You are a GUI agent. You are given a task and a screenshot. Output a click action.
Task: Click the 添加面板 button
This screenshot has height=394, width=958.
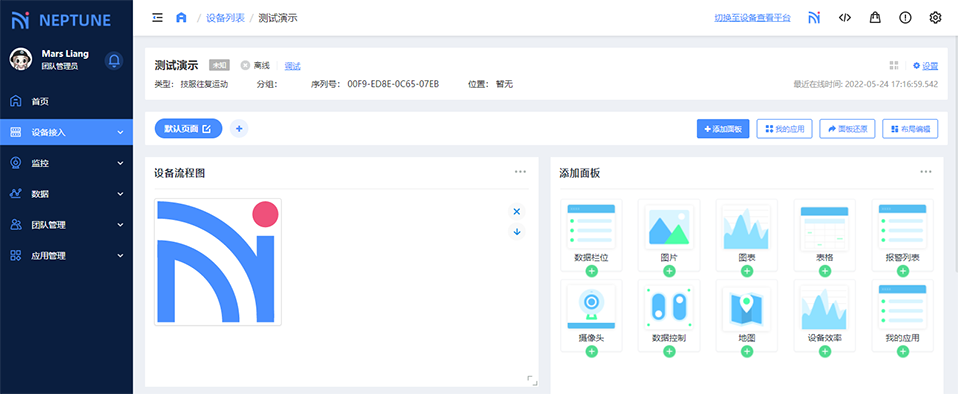click(x=723, y=129)
